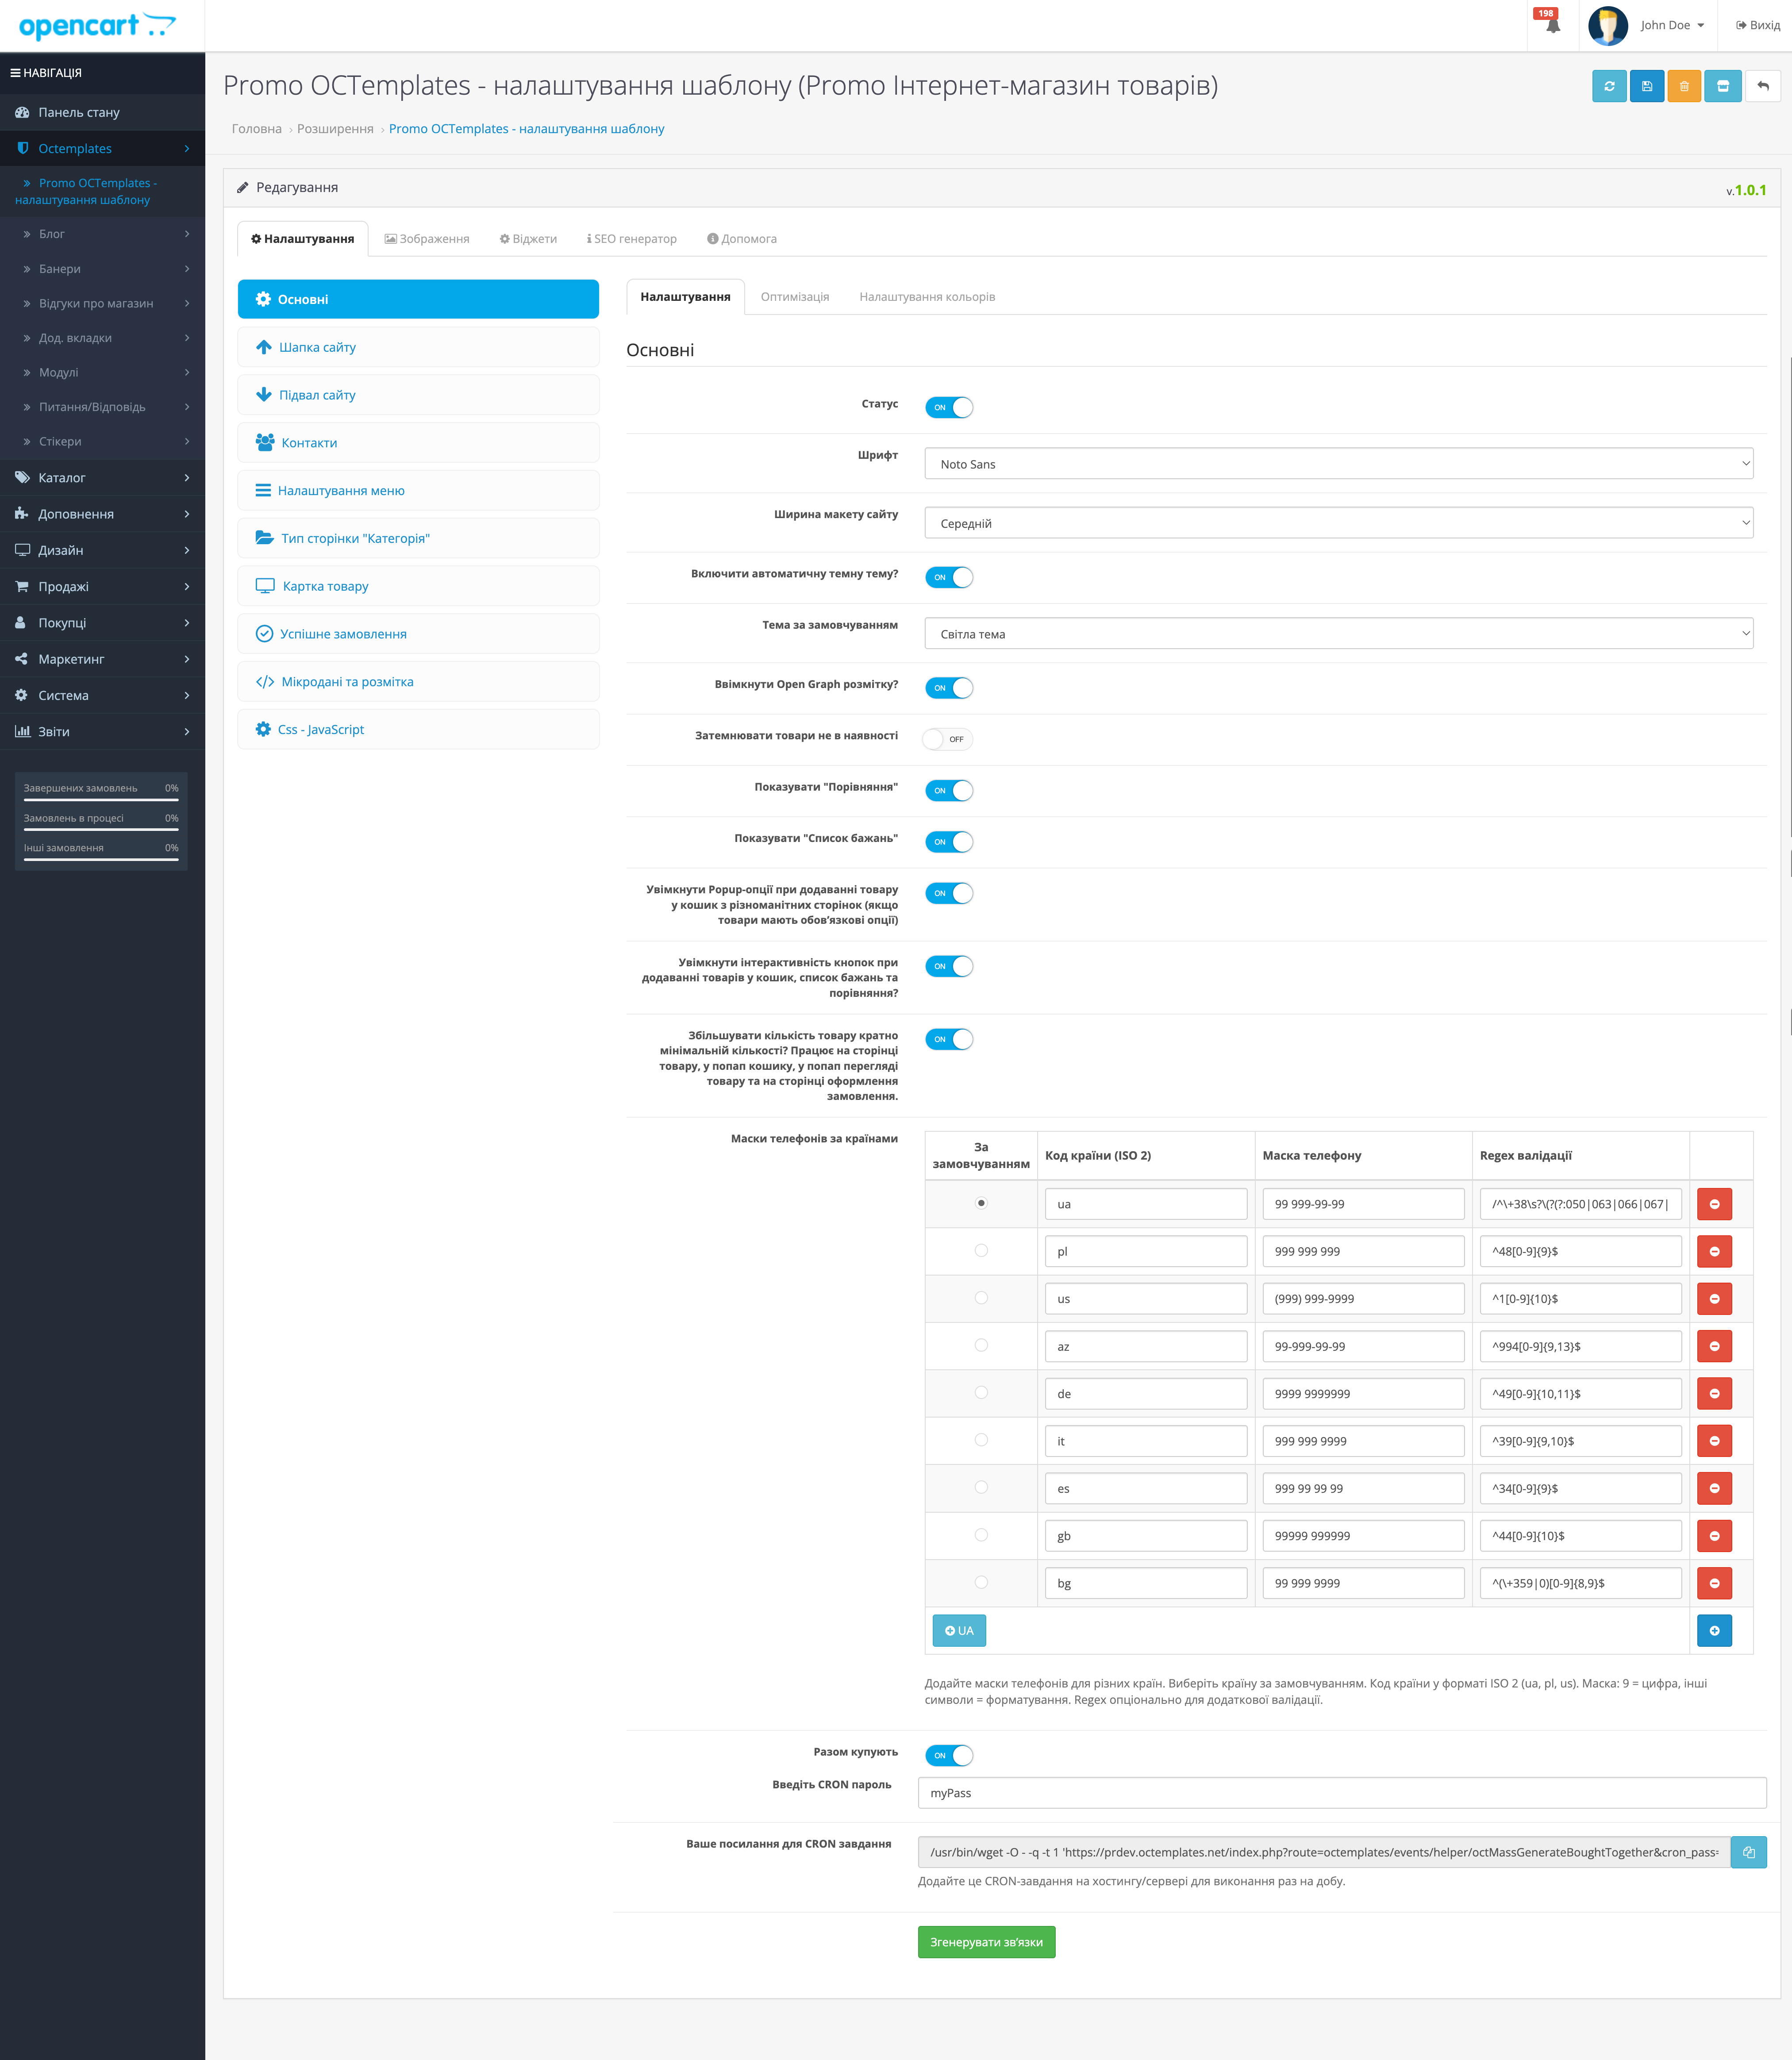Screen dimensions: 1792x2060
Task: Select 'us' as default country radio
Action: (981, 1298)
